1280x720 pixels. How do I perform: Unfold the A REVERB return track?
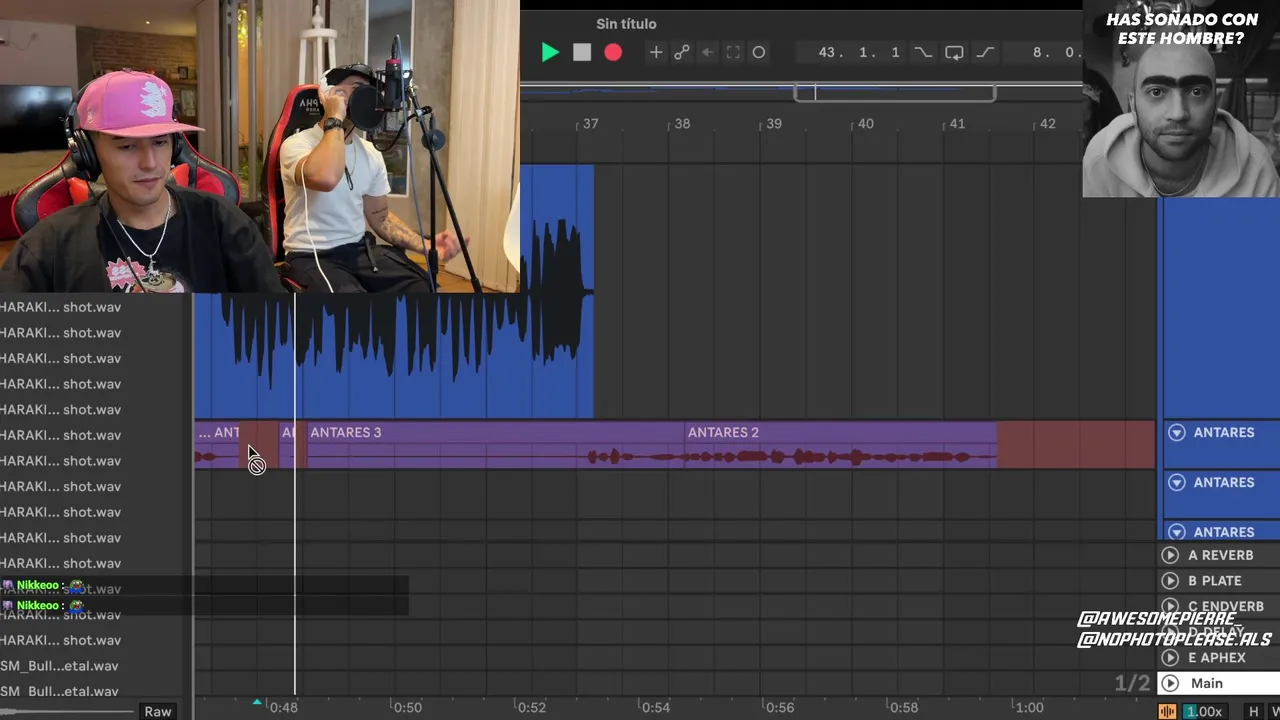coord(1170,555)
